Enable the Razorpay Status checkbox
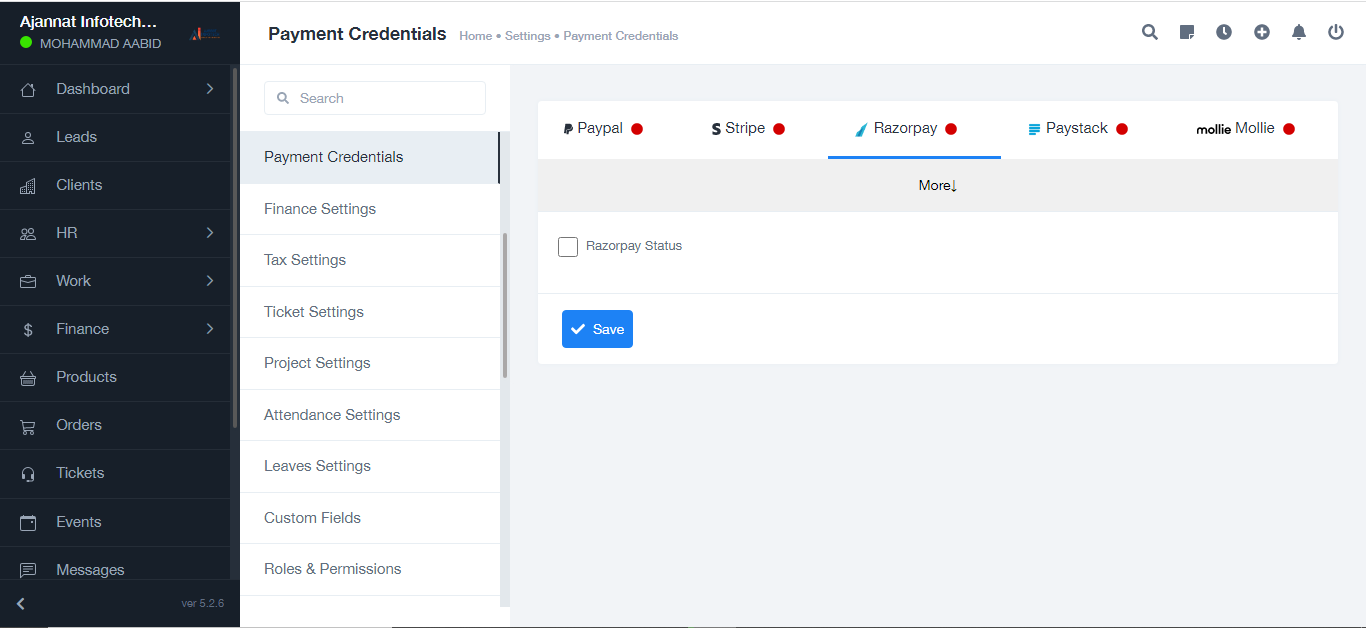The image size is (1366, 628). tap(568, 247)
